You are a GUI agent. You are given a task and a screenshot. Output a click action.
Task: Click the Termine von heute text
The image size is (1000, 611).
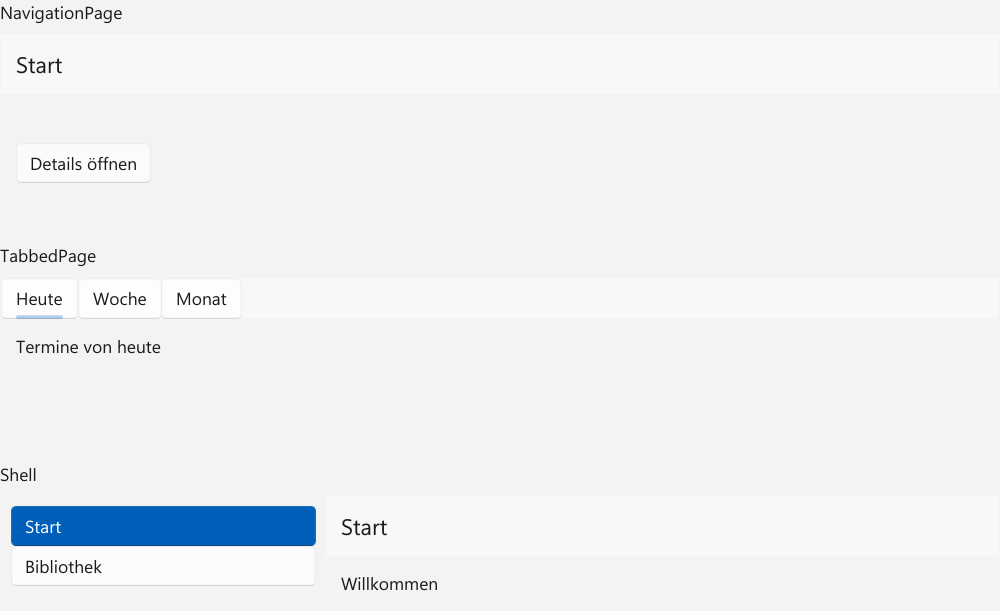(x=88, y=347)
